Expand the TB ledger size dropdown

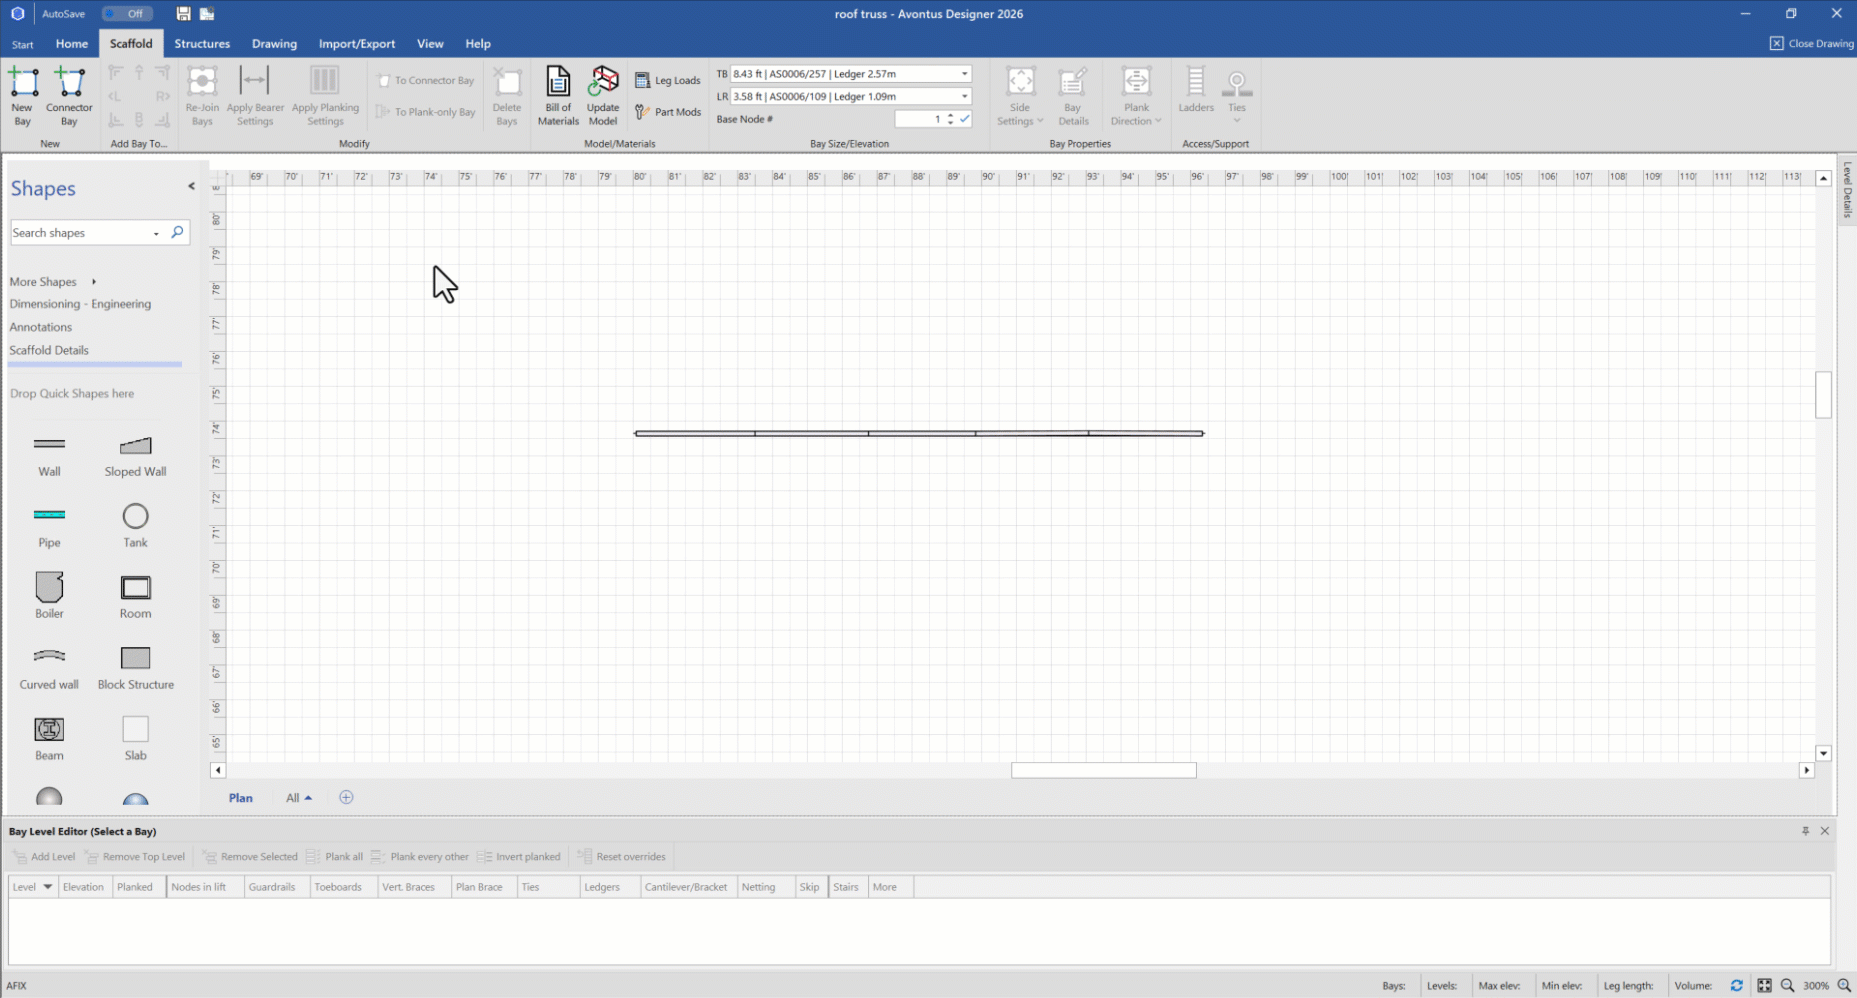[964, 74]
